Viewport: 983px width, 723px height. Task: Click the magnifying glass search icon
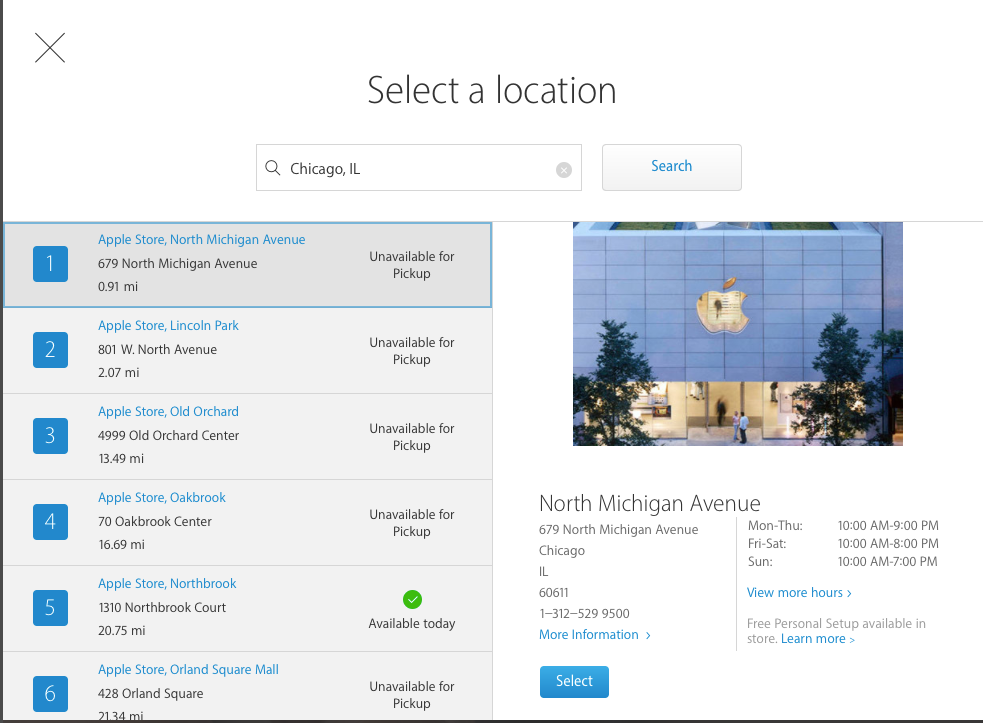(273, 167)
